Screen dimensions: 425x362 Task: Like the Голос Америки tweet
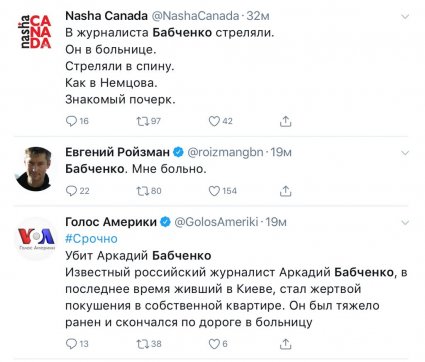click(214, 344)
